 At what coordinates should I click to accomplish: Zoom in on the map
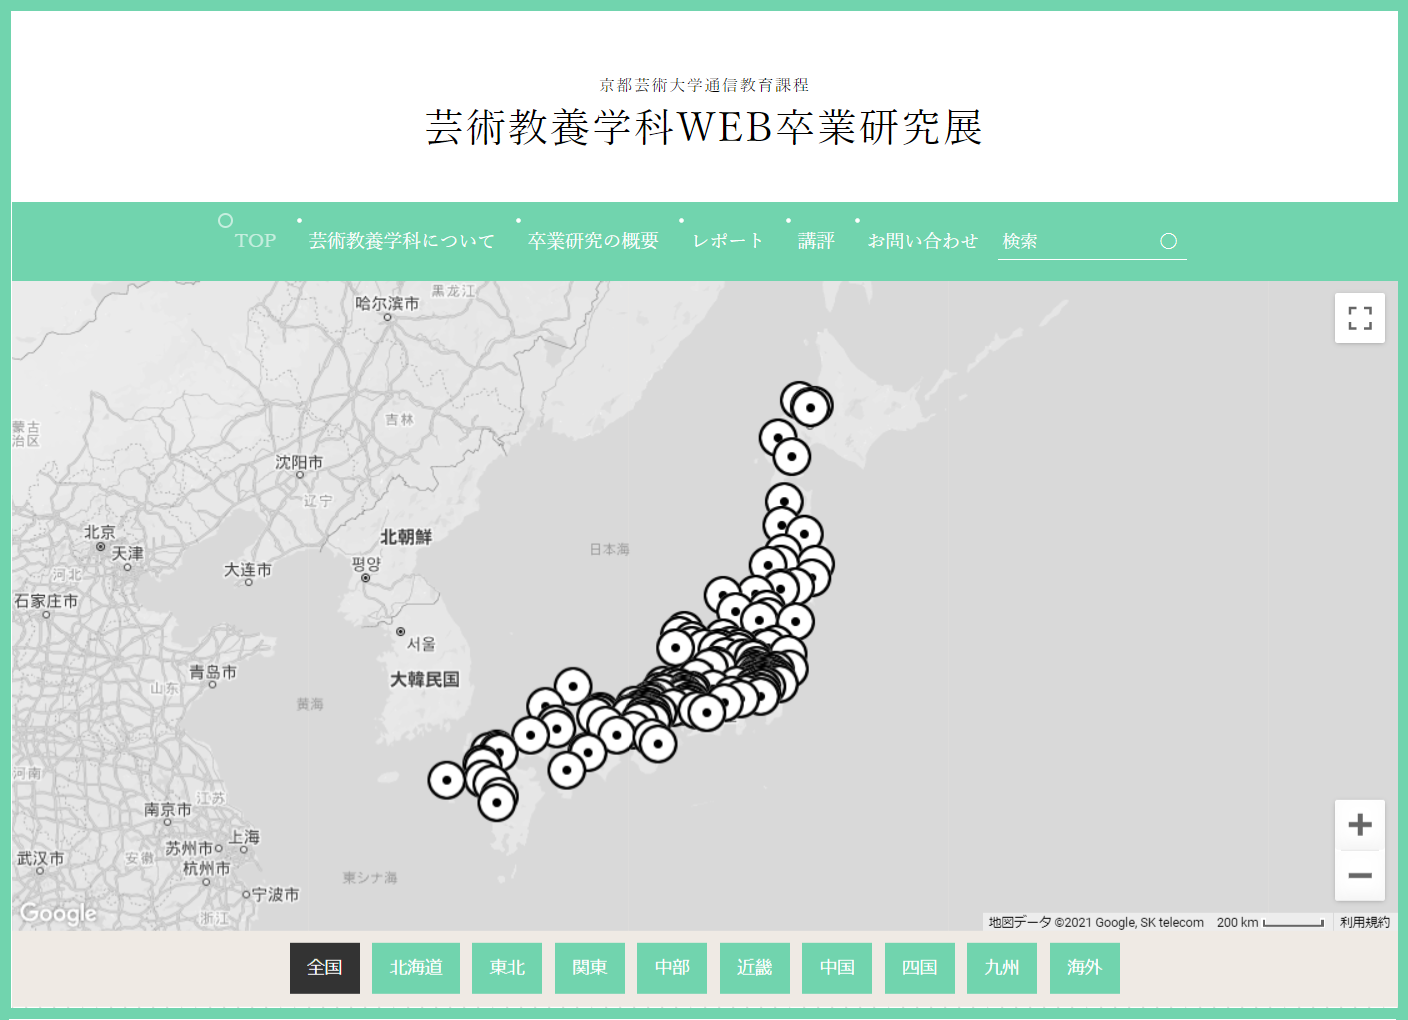click(x=1359, y=825)
